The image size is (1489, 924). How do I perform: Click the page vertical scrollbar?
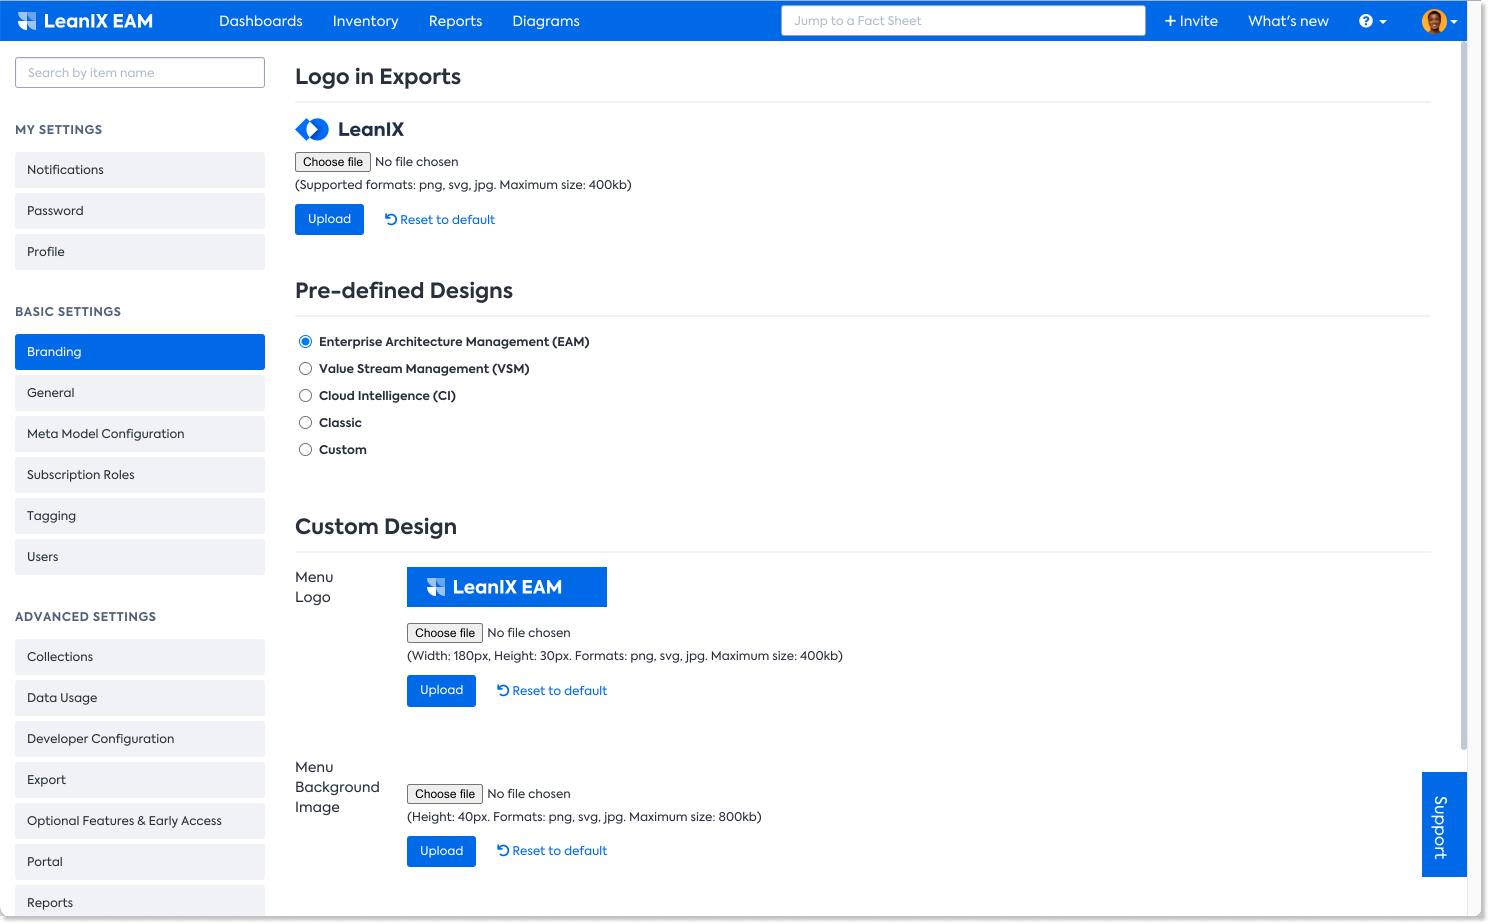click(1464, 397)
